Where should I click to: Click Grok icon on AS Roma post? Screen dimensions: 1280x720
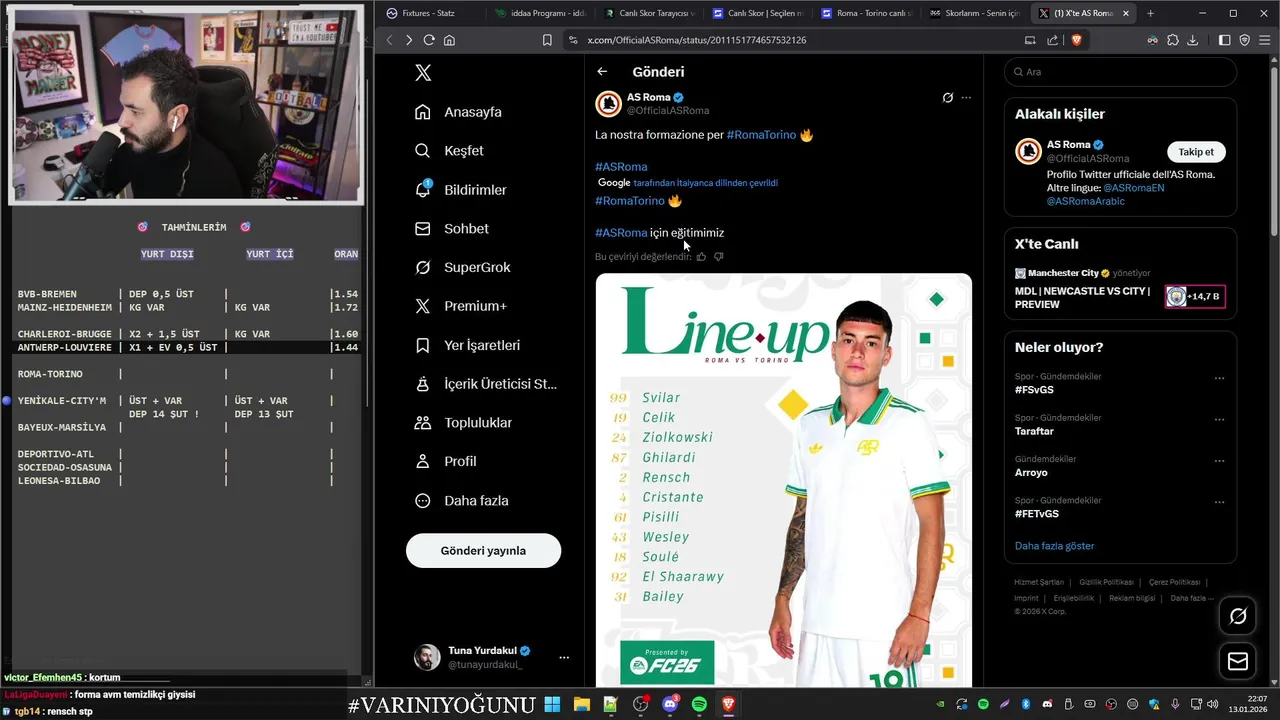(x=948, y=98)
